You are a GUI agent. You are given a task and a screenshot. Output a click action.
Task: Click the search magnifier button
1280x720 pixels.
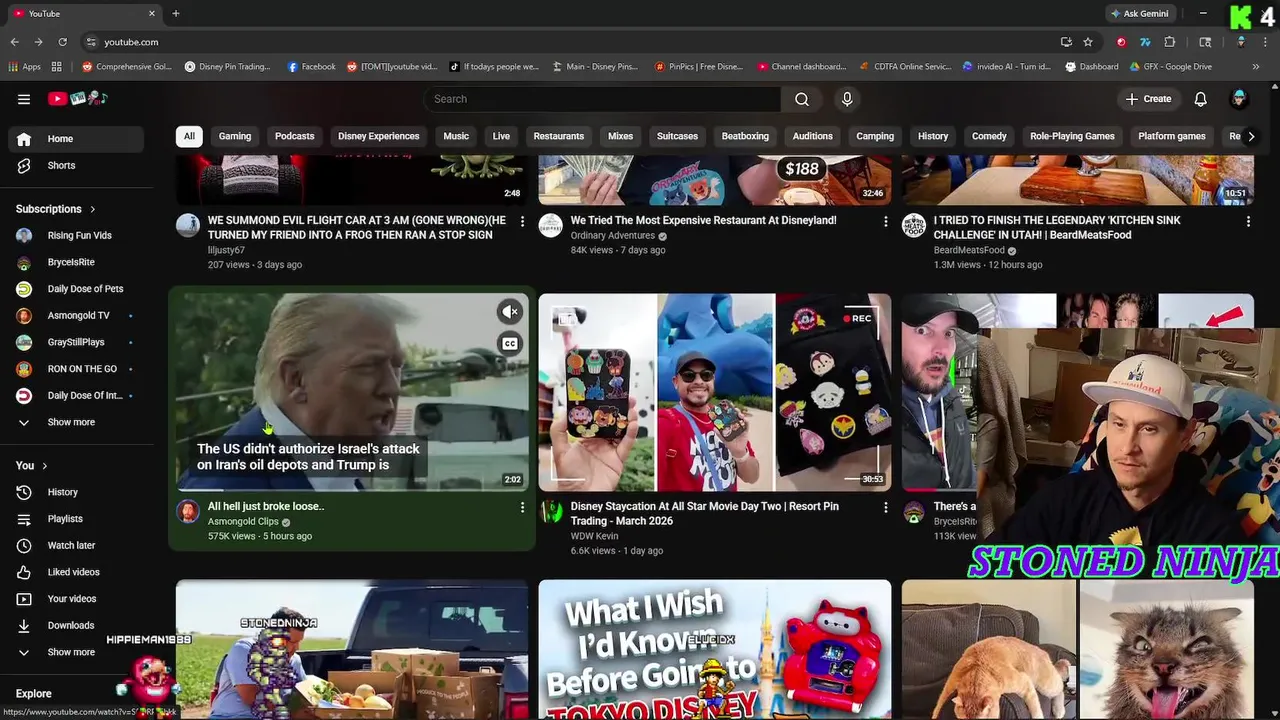(x=801, y=99)
